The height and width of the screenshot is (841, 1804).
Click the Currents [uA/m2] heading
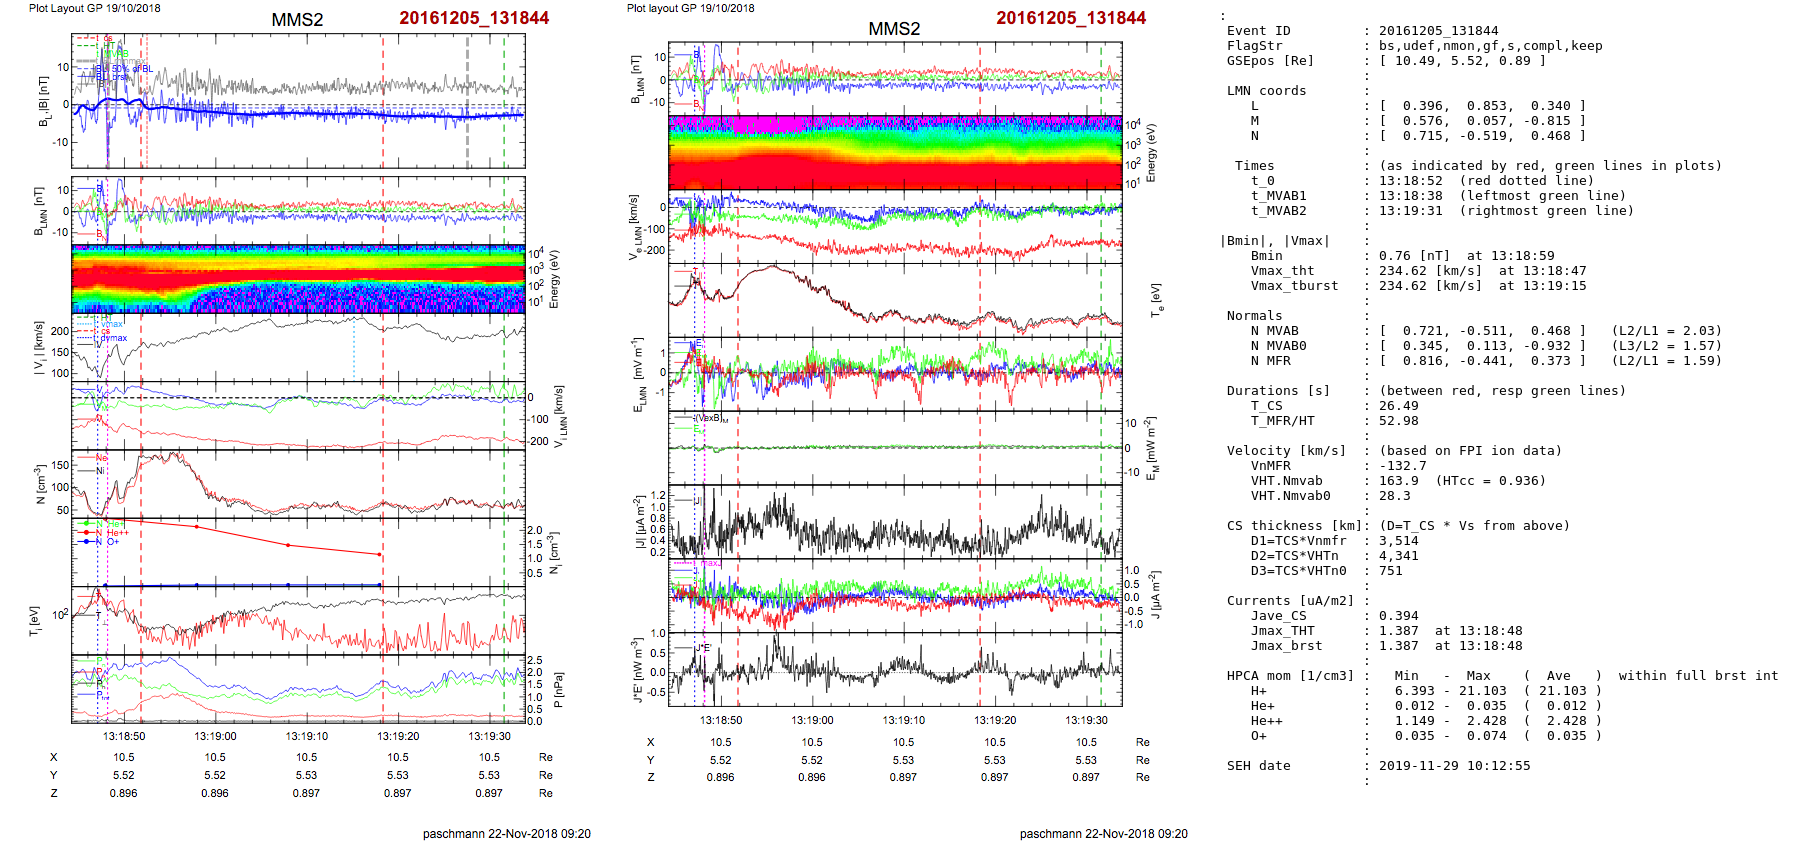tap(1290, 601)
